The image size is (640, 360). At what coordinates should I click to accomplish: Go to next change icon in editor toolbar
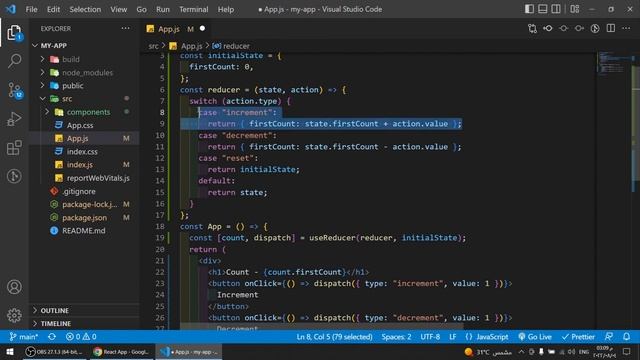click(579, 29)
